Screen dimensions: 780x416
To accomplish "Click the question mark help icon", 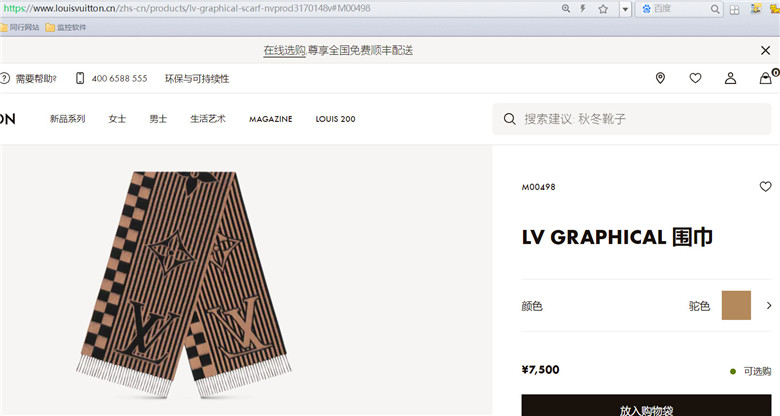I will pyautogui.click(x=4, y=78).
